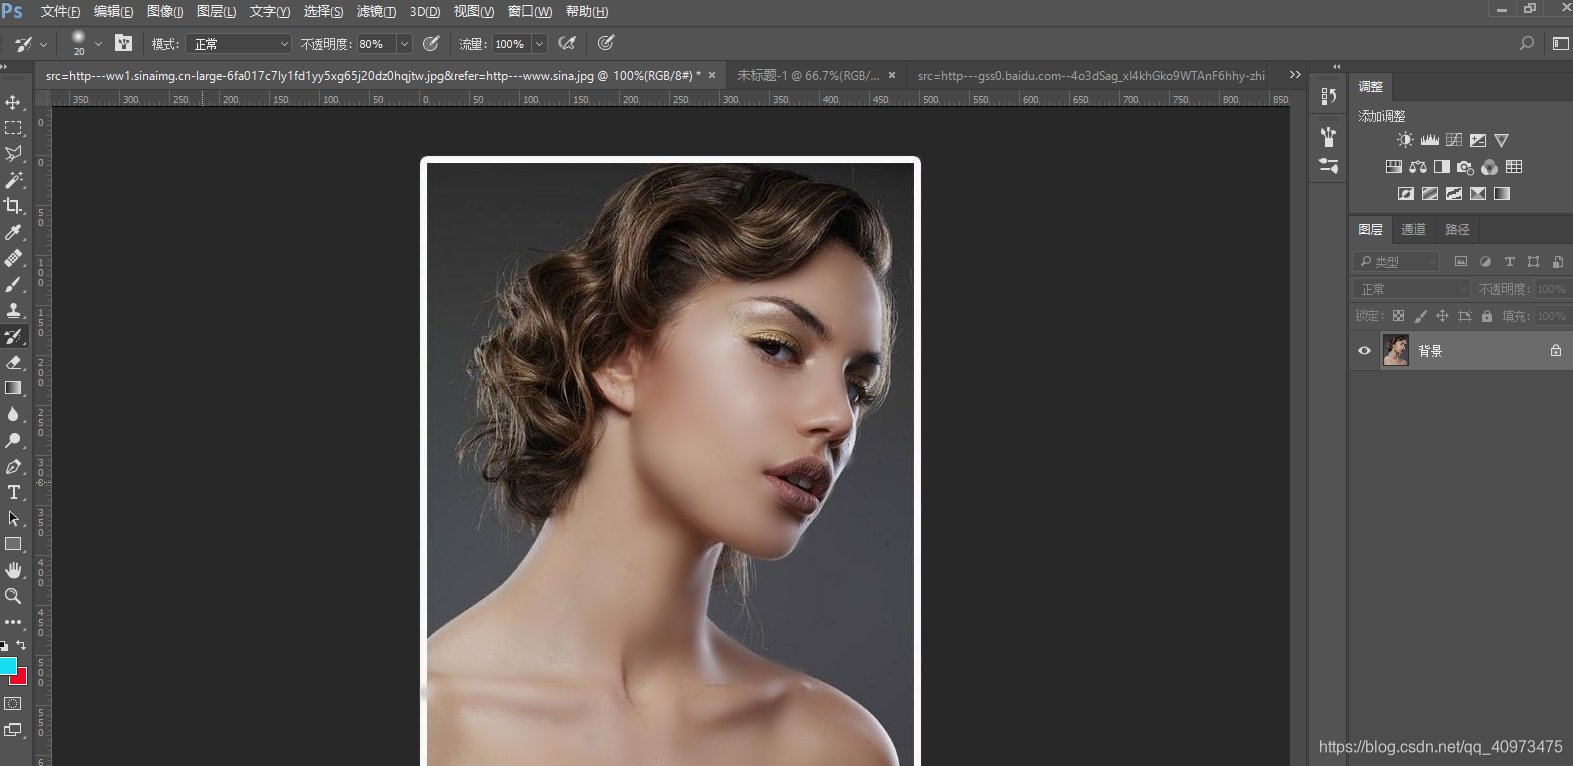Expand the 不透明度 opacity dropdown arrow
The width and height of the screenshot is (1573, 766).
coord(404,44)
